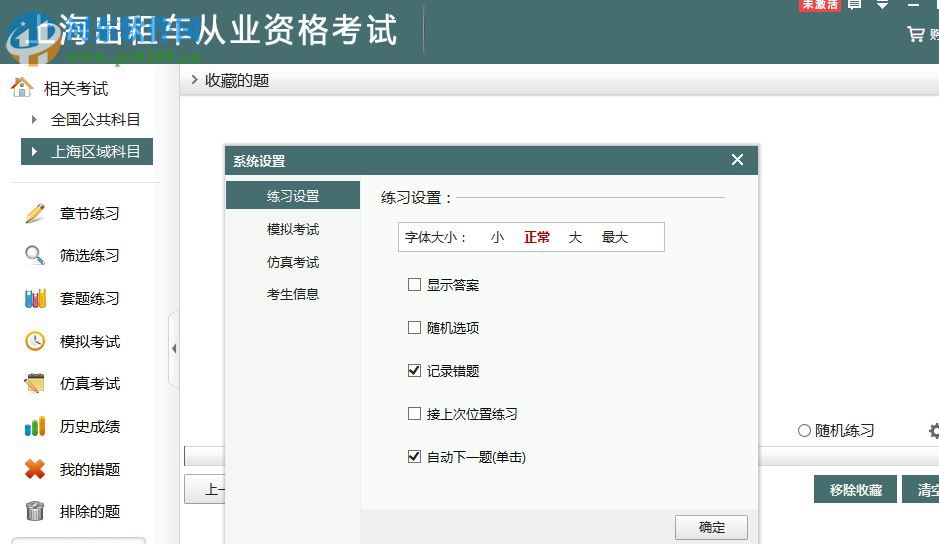939x544 pixels.
Task: Click the 收藏的题 breadcrumb text
Action: [x=237, y=80]
